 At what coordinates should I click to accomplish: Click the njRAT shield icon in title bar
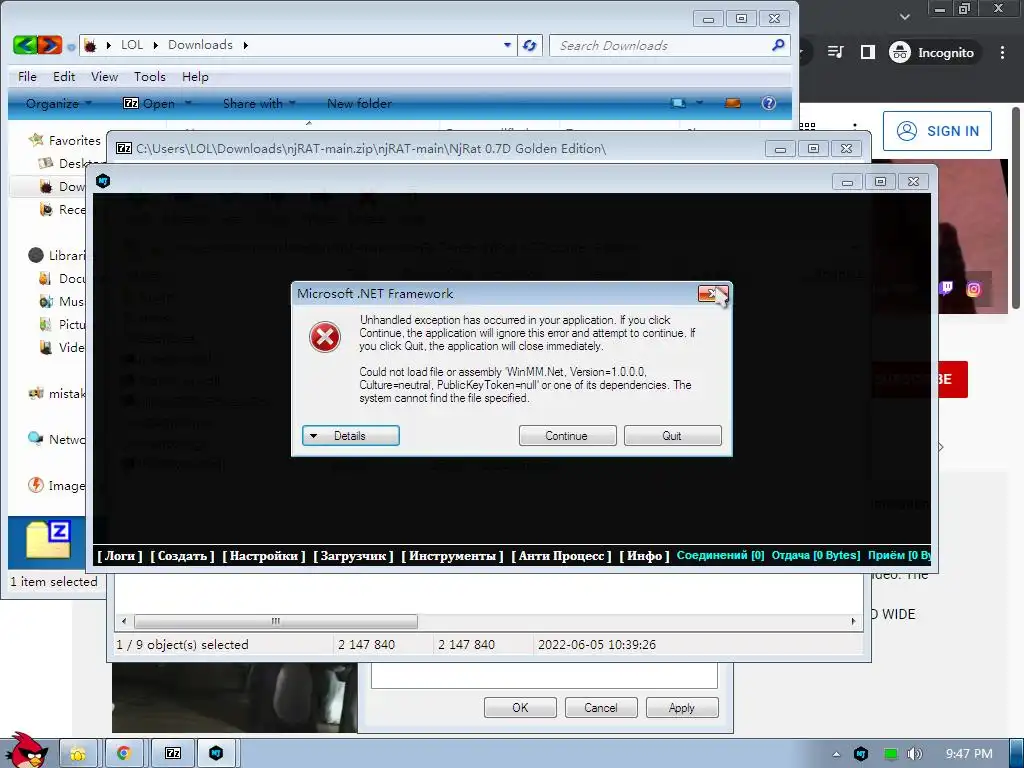[103, 181]
